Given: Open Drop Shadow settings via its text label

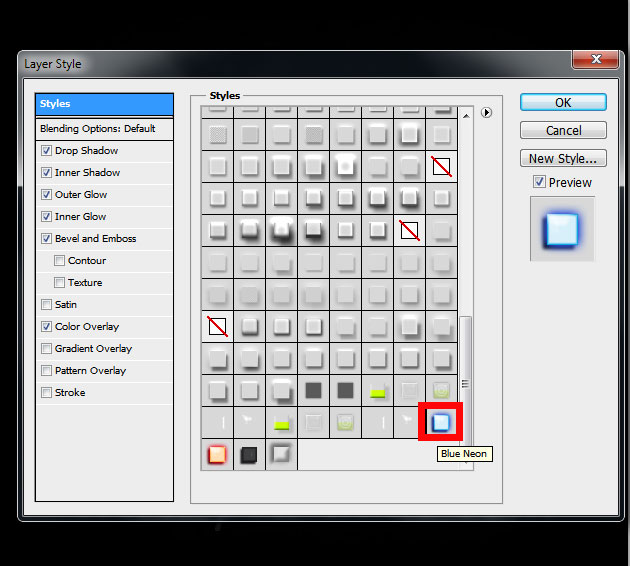Looking at the screenshot, I should pos(86,151).
